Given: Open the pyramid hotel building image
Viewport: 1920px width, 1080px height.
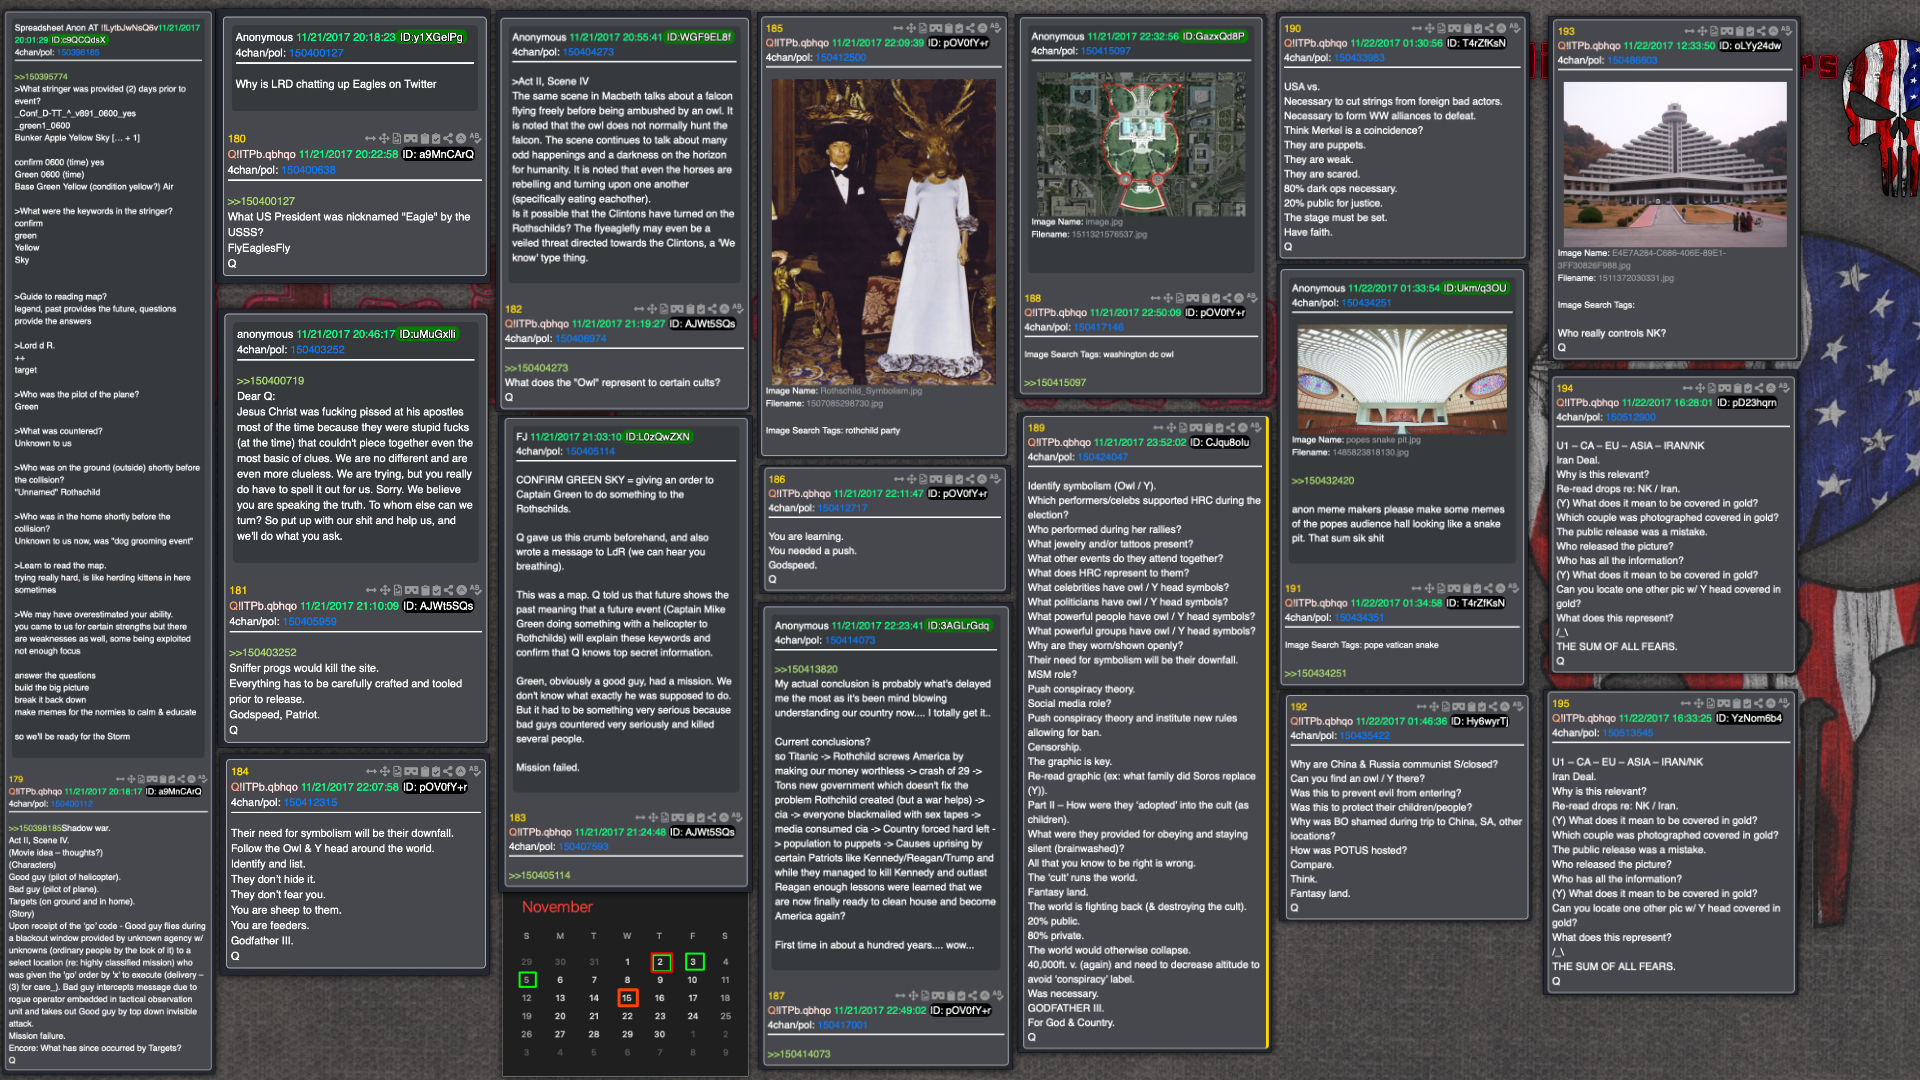Looking at the screenshot, I should coord(1674,163).
